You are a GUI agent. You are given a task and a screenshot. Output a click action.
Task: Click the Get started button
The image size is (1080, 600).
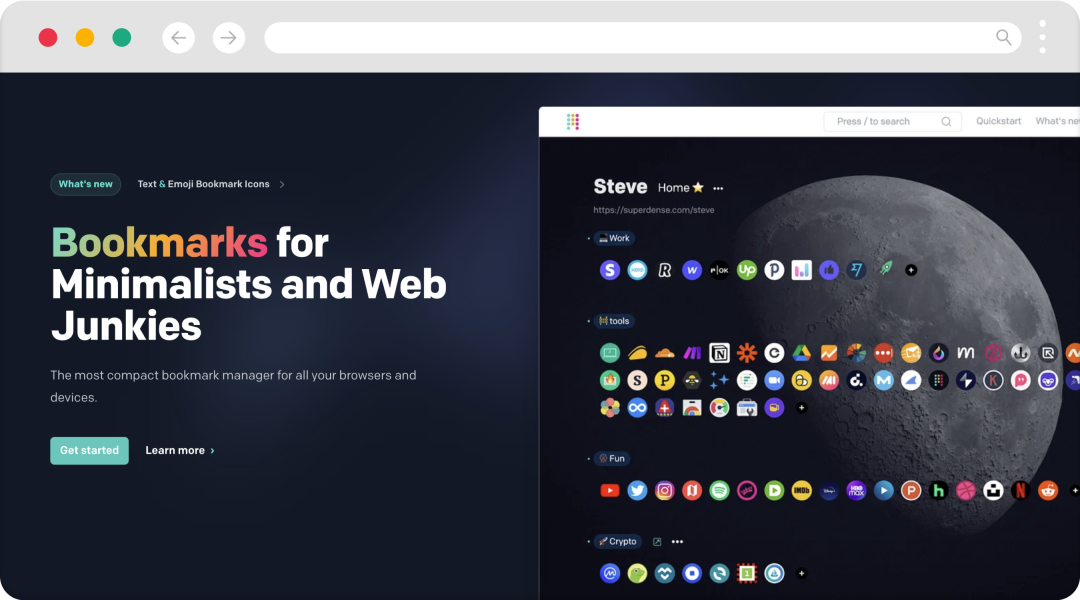pos(90,451)
